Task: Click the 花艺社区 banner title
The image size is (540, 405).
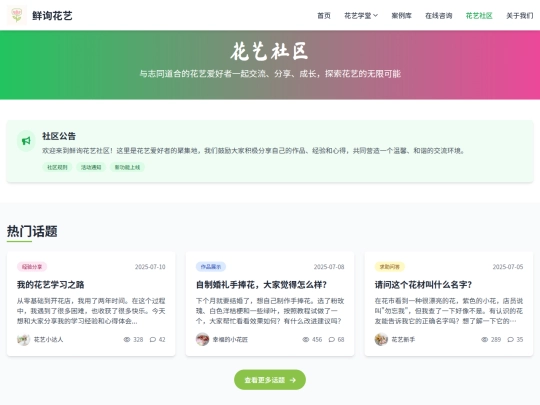Action: click(x=270, y=52)
